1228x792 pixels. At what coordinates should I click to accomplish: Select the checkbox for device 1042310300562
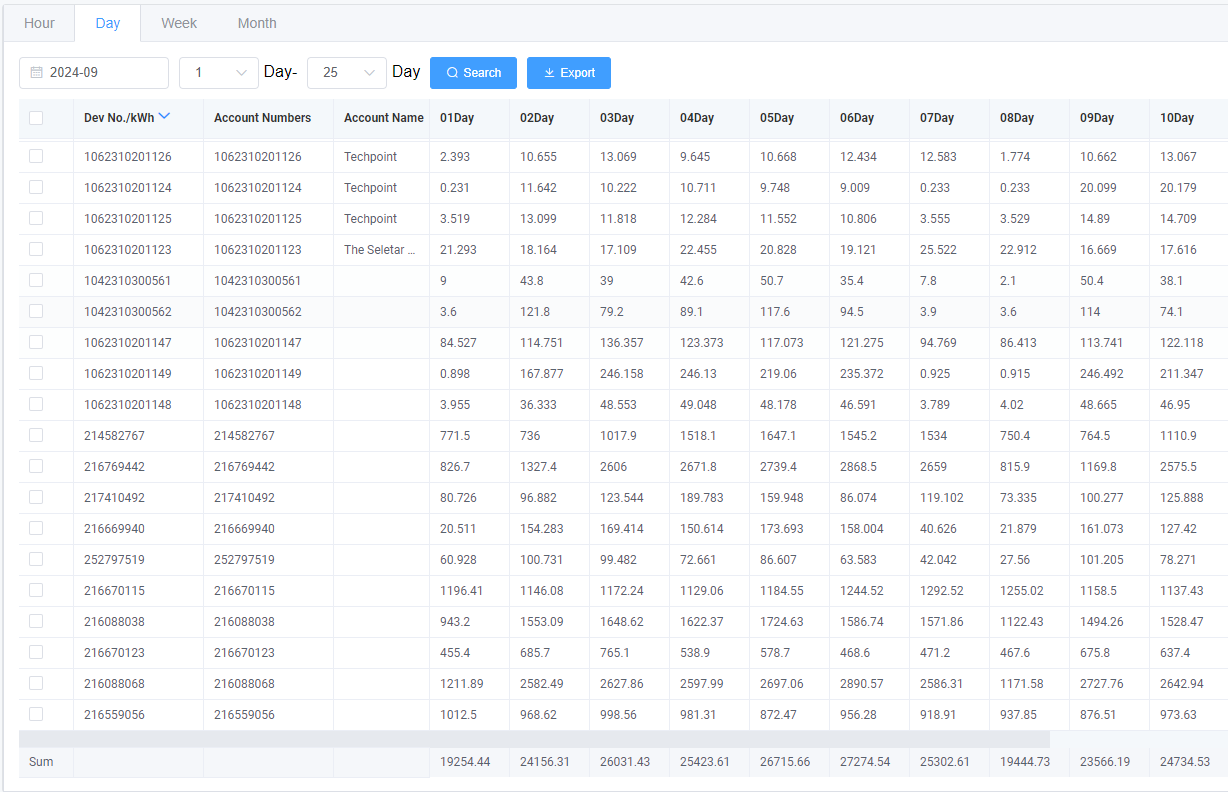point(36,311)
